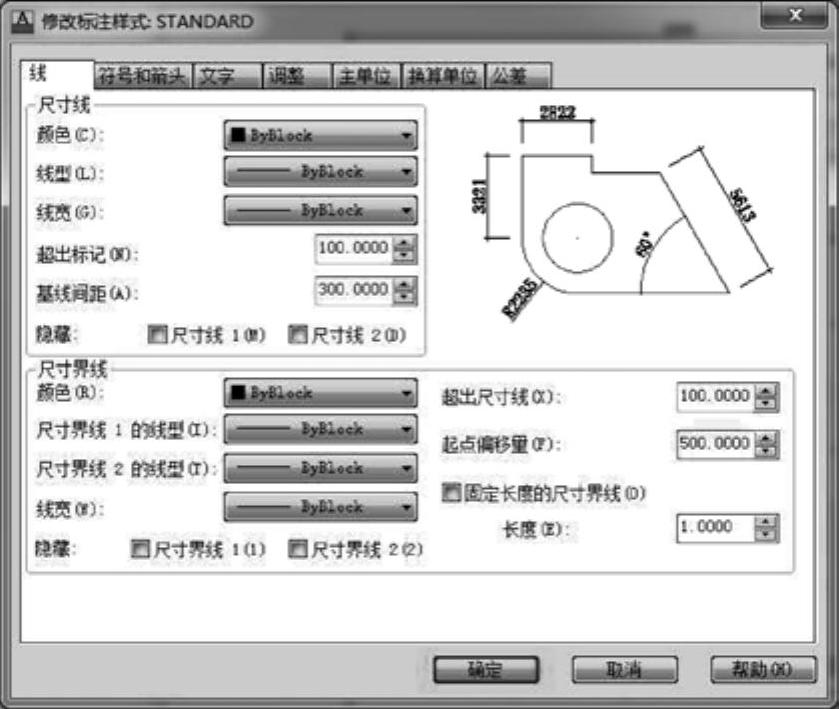Open the 公差 tab
The width and height of the screenshot is (839, 709).
[518, 75]
